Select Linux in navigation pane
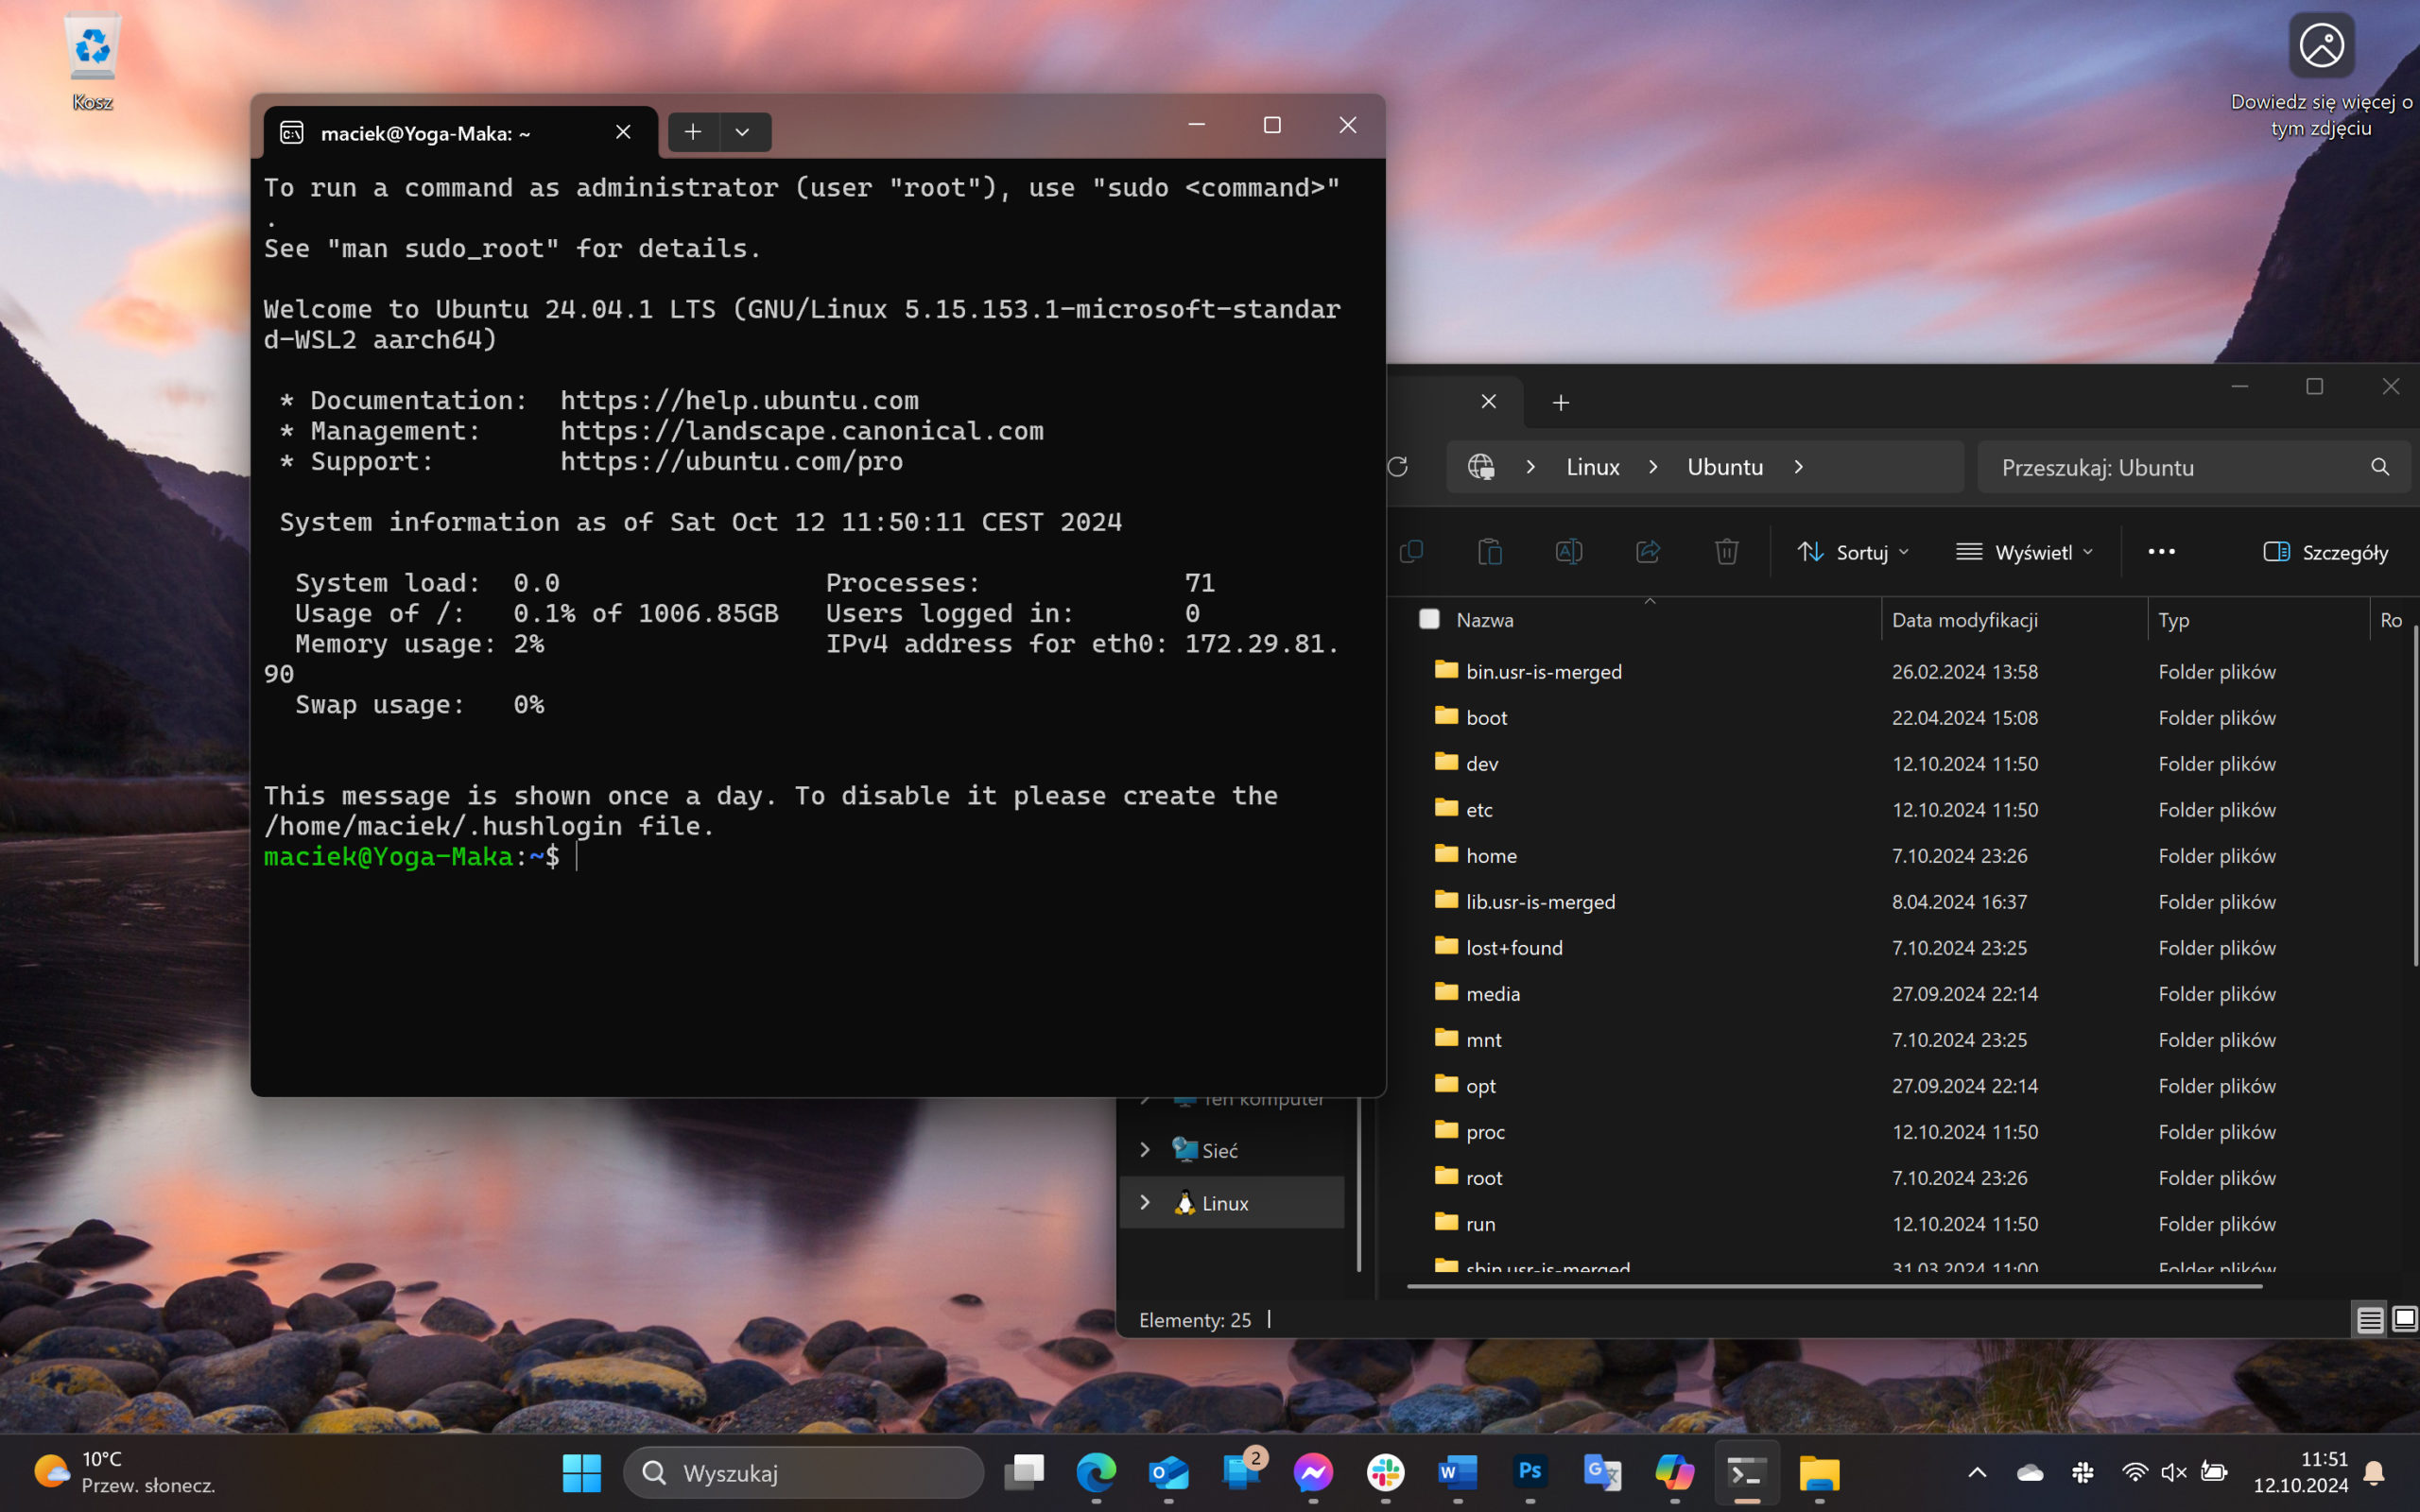 tap(1232, 1202)
